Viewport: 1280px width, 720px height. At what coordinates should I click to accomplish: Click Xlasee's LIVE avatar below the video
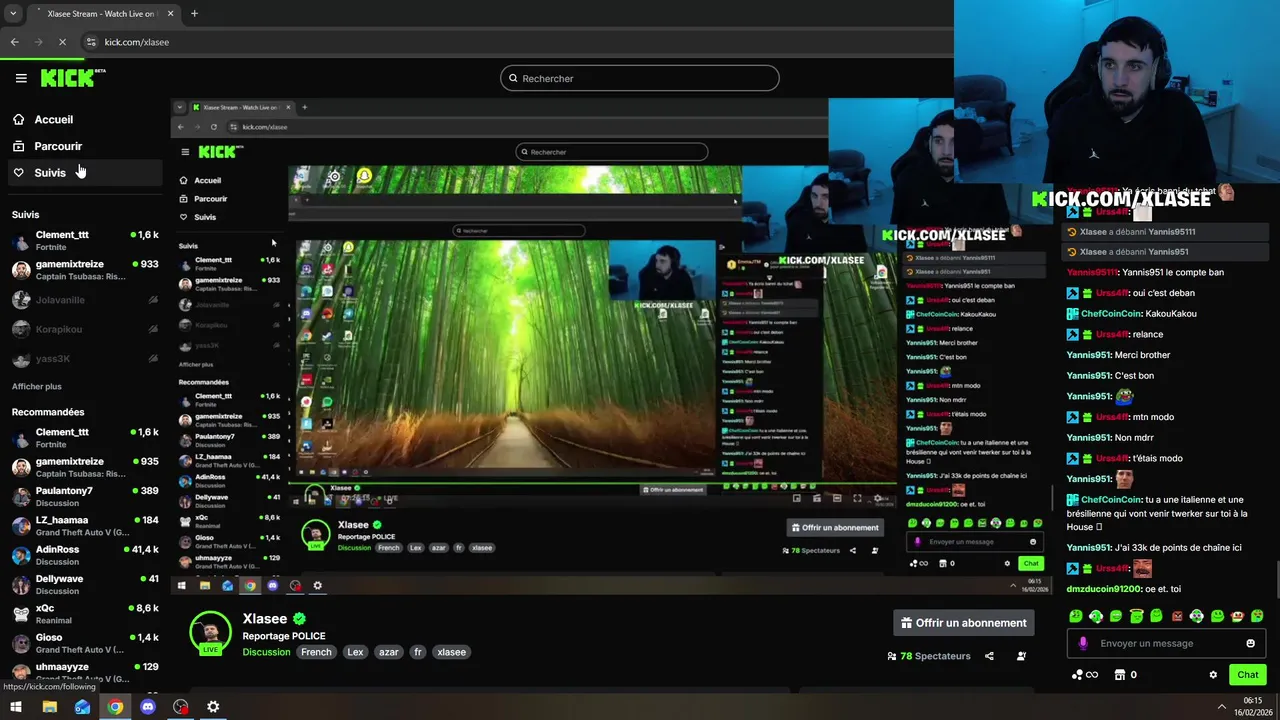pyautogui.click(x=210, y=633)
